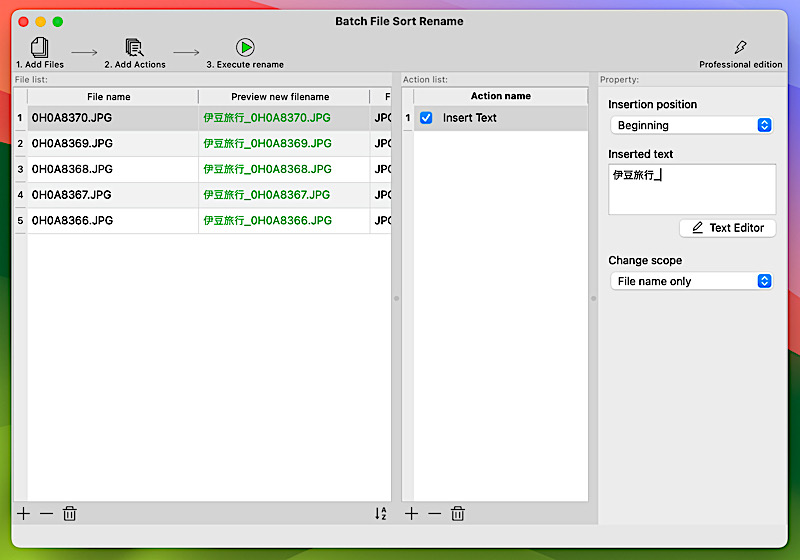
Task: Click the Preview new filename column header
Action: [x=280, y=97]
